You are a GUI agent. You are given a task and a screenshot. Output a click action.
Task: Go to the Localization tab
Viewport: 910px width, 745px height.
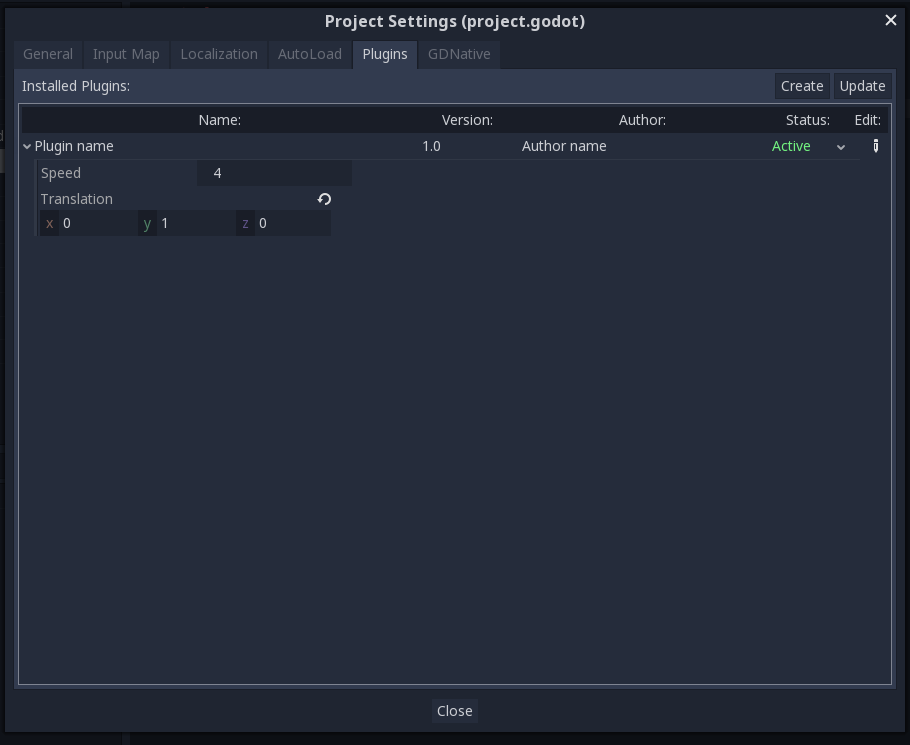[218, 54]
